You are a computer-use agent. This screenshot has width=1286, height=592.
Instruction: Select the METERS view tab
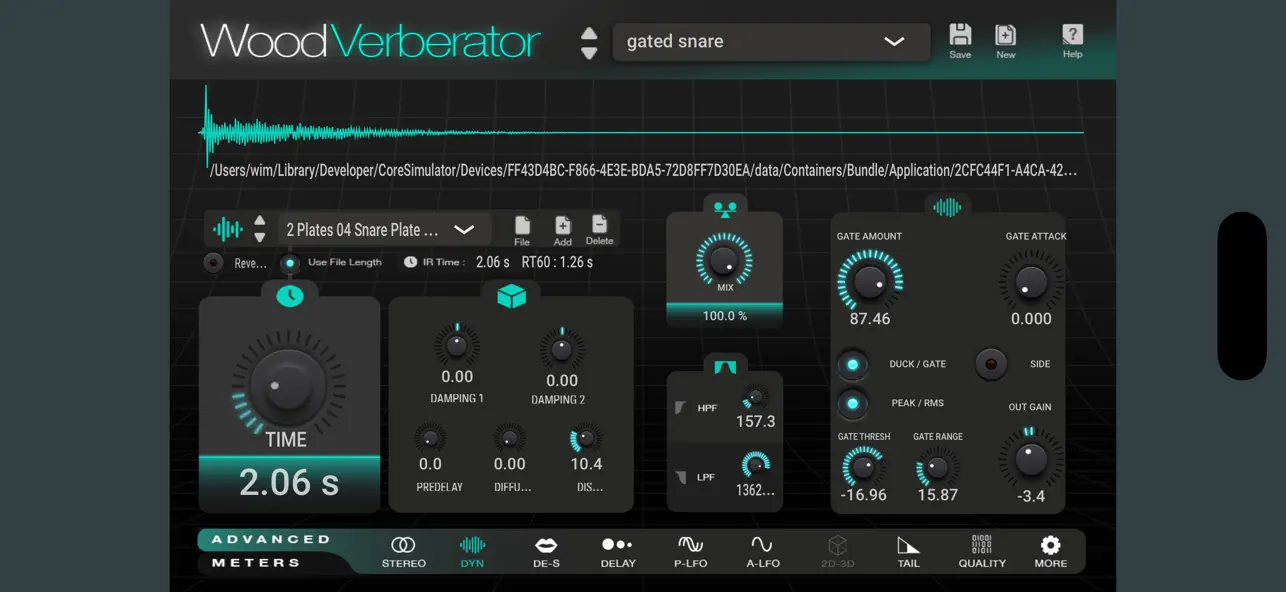[256, 563]
